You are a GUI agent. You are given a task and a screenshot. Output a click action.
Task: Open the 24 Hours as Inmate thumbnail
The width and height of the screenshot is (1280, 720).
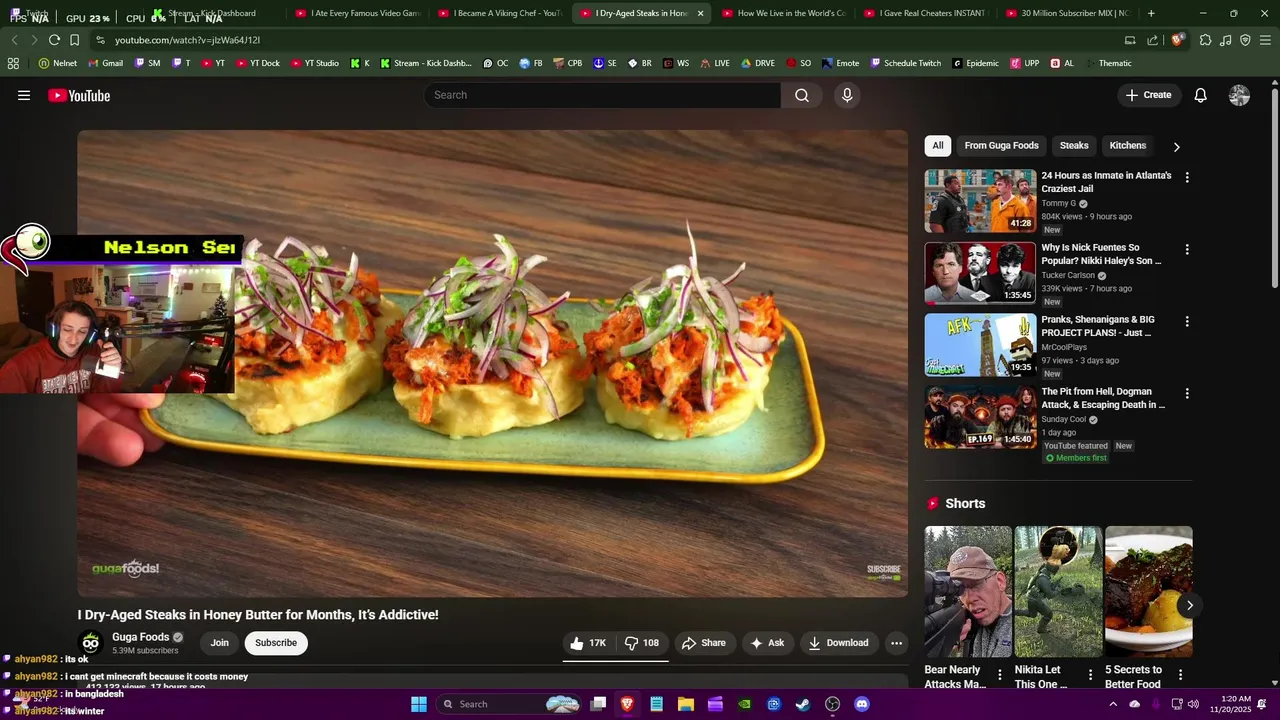(980, 201)
